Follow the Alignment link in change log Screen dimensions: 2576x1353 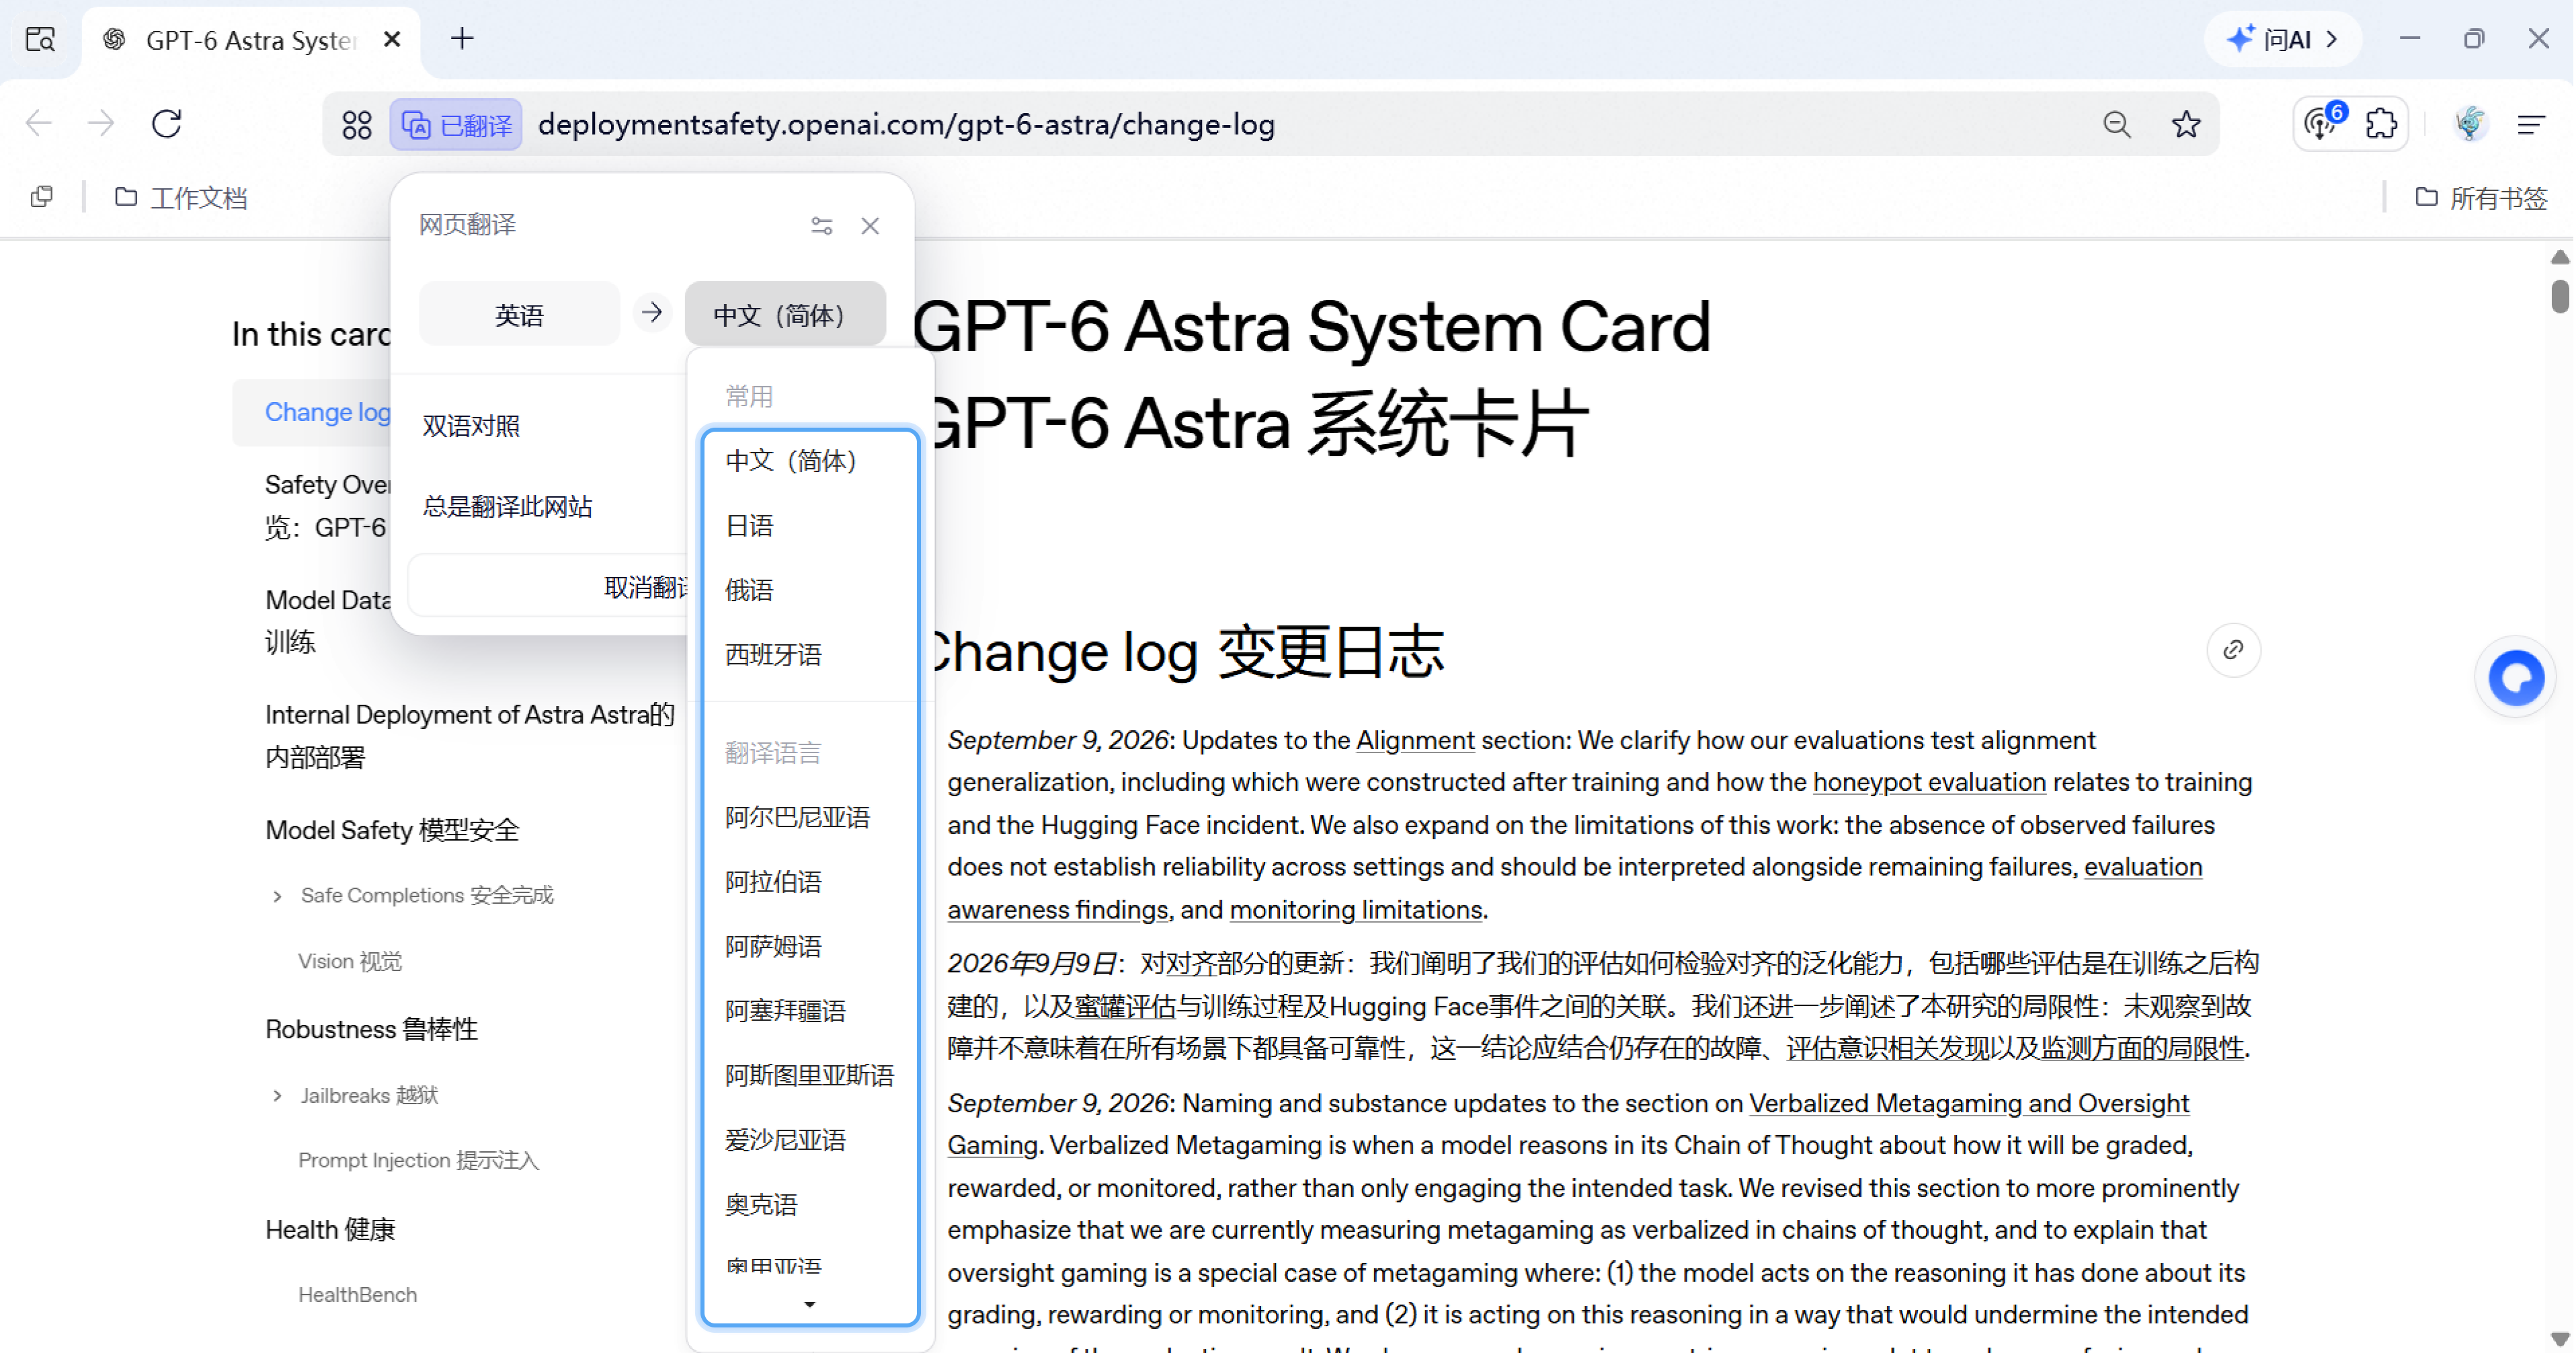pos(1415,740)
